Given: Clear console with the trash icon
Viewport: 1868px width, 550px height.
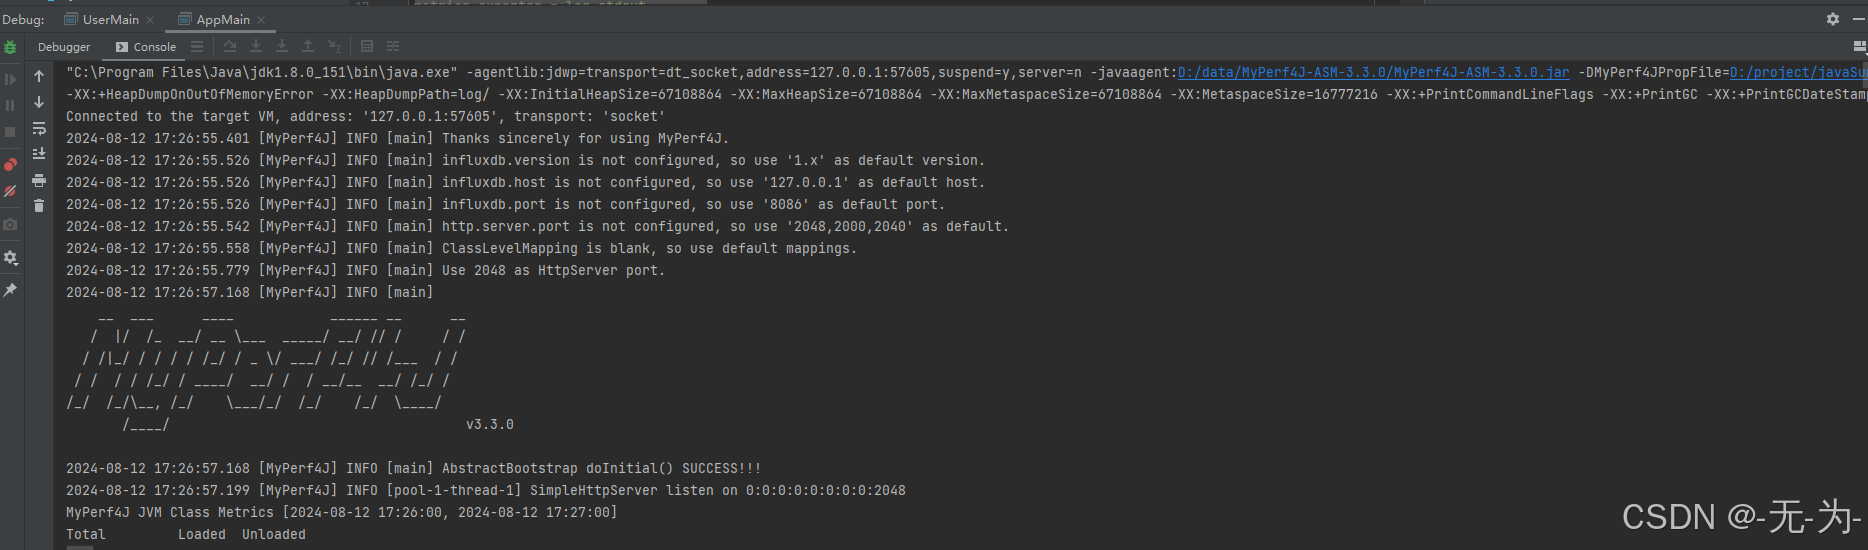Looking at the screenshot, I should (39, 206).
